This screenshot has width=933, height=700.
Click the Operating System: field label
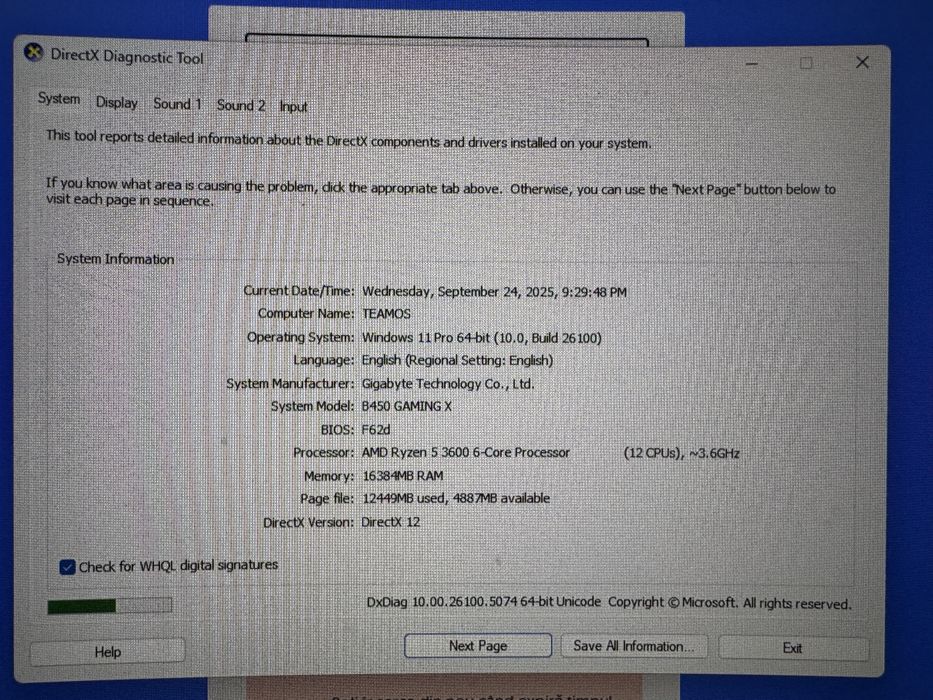[x=300, y=337]
